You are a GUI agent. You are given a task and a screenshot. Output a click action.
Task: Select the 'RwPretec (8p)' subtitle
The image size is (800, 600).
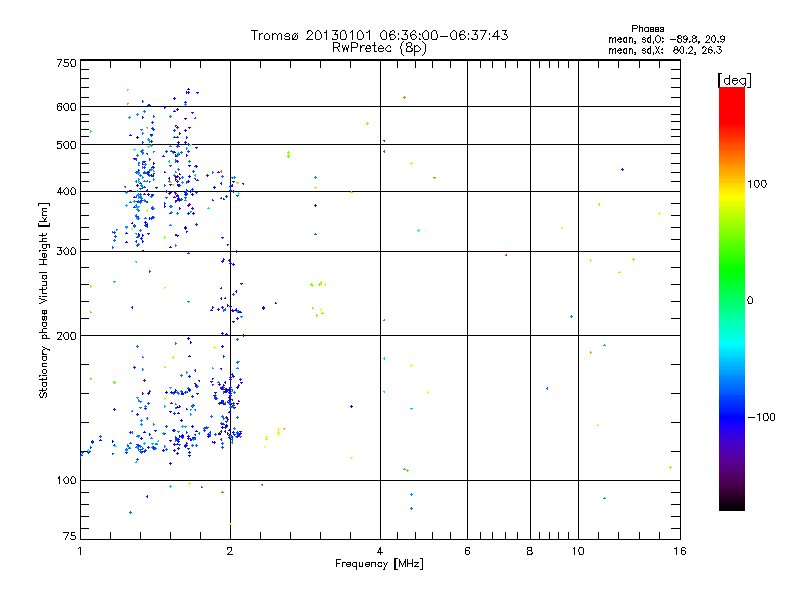(379, 48)
